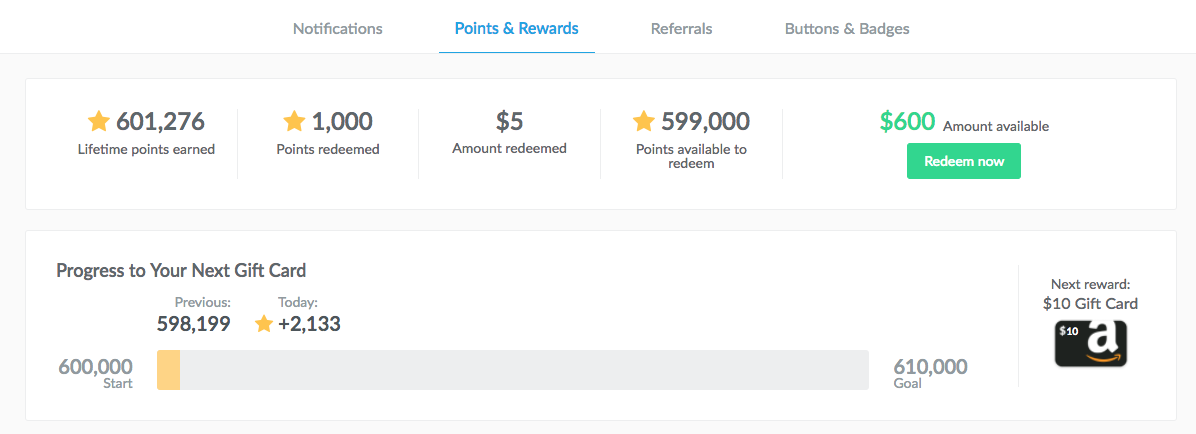This screenshot has height=434, width=1196.
Task: Click the Progress to Your Next Gift Card heading
Action: pyautogui.click(x=182, y=270)
